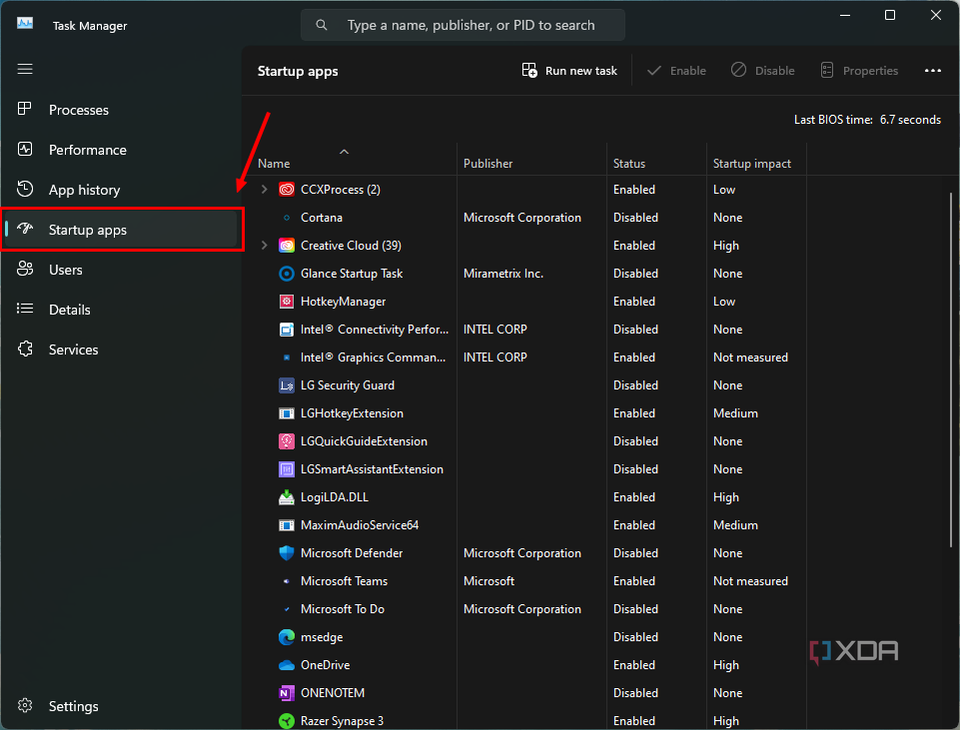Switch to the Processes page
This screenshot has width=960, height=730.
(120, 110)
